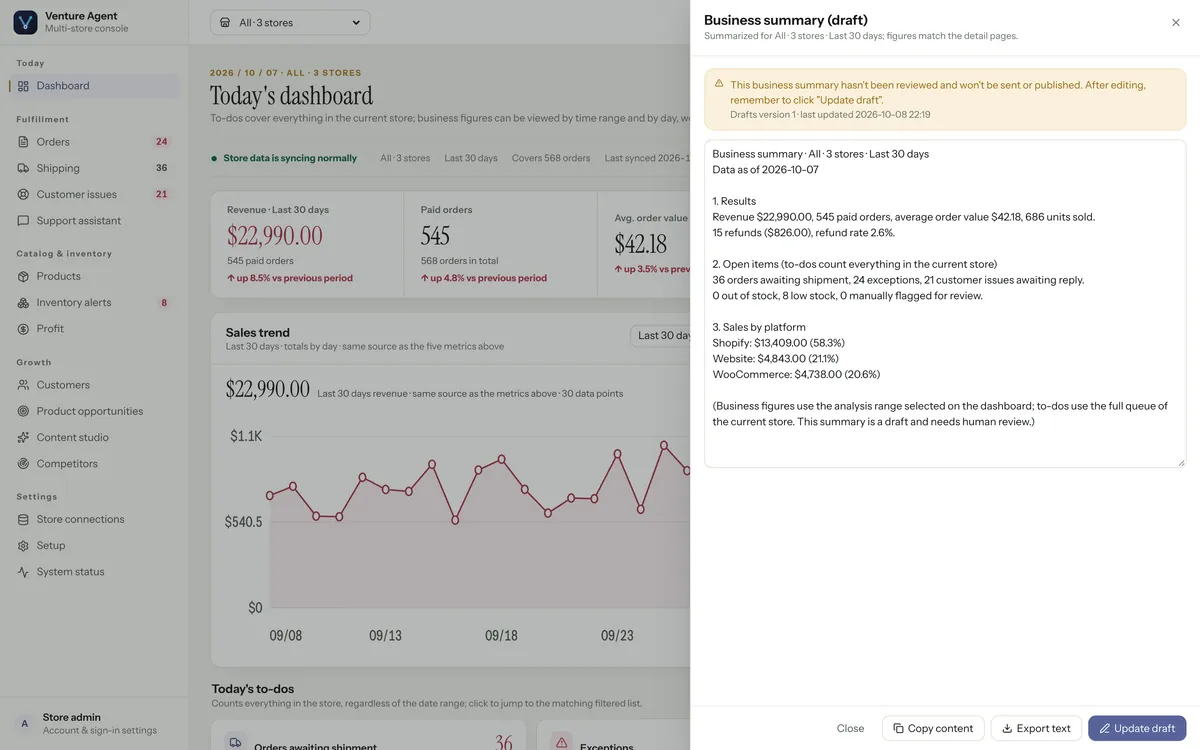
Task: Click the Shipping truck icon in sidebar
Action: [x=23, y=168]
